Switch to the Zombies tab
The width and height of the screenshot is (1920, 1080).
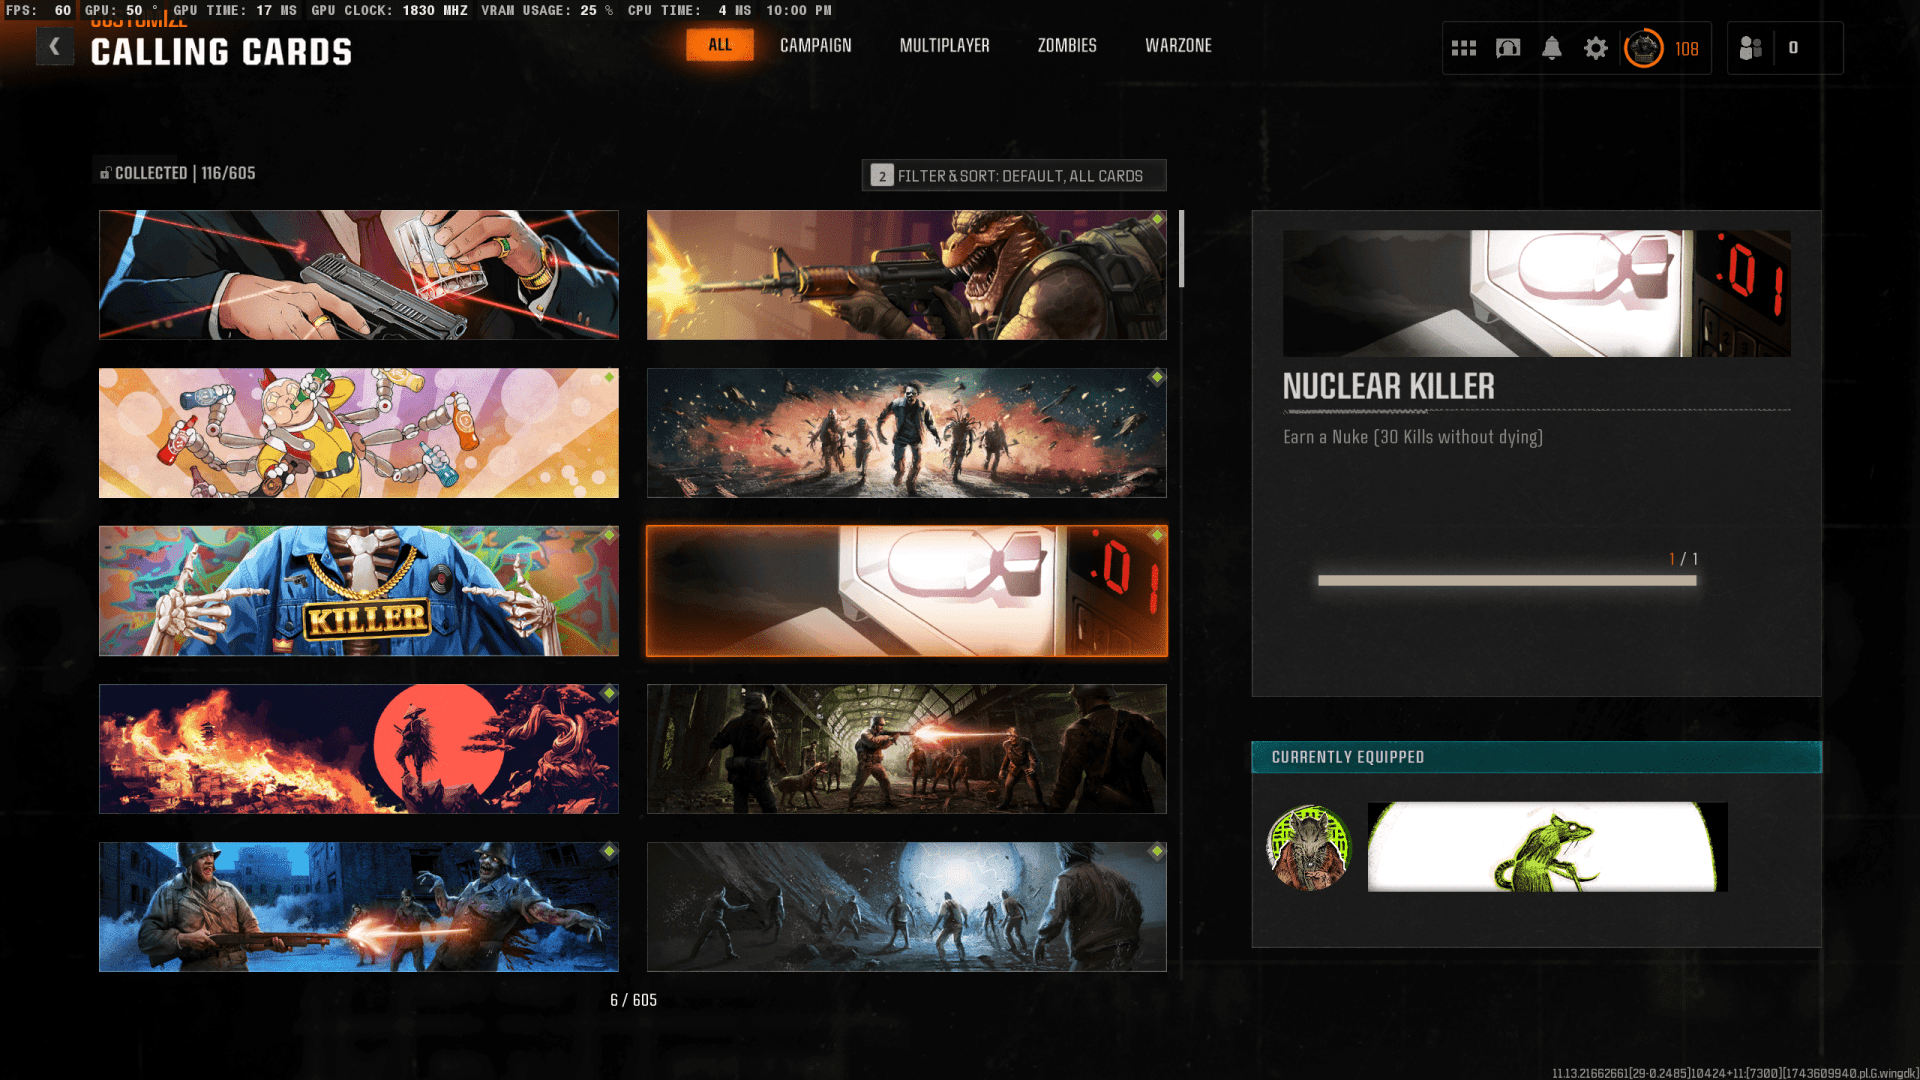(1066, 45)
